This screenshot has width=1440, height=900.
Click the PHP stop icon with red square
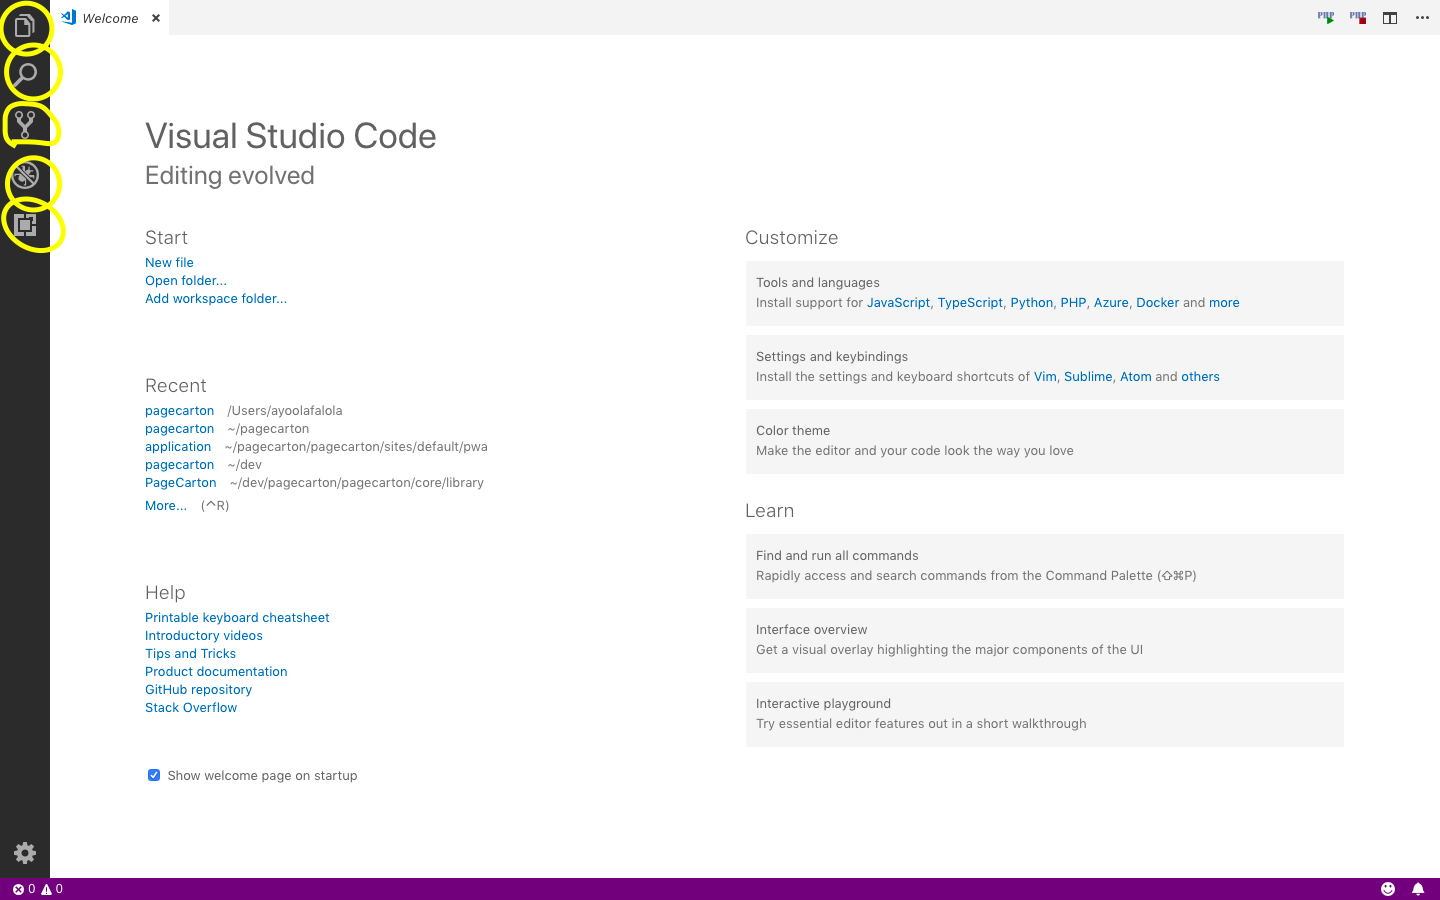click(x=1358, y=18)
